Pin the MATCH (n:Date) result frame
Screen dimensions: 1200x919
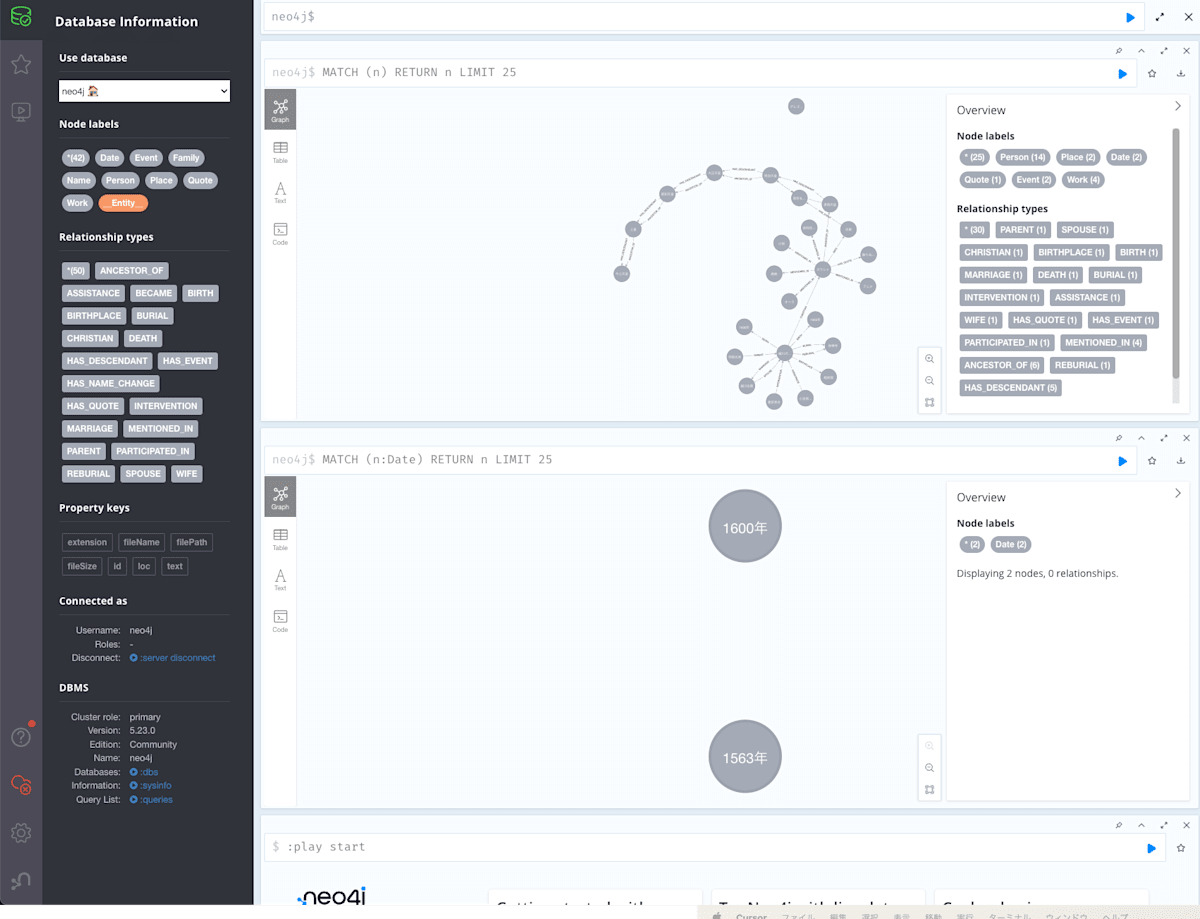pyautogui.click(x=1119, y=437)
